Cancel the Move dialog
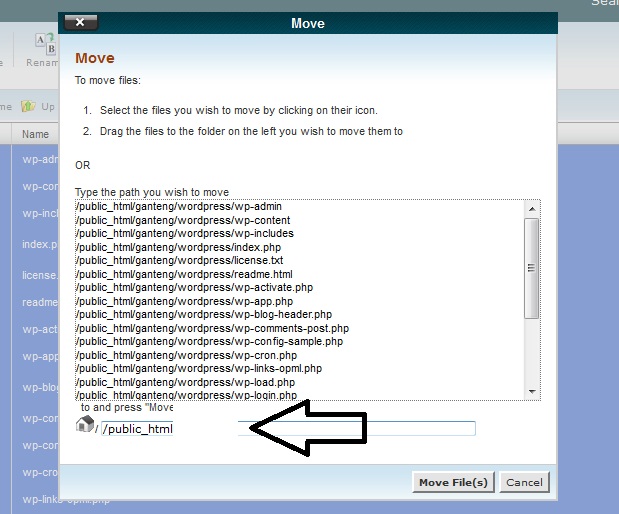 point(524,482)
